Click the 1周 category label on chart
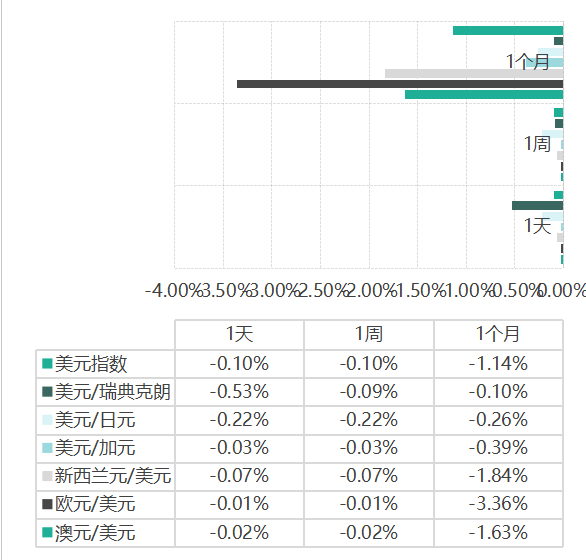 (x=537, y=144)
